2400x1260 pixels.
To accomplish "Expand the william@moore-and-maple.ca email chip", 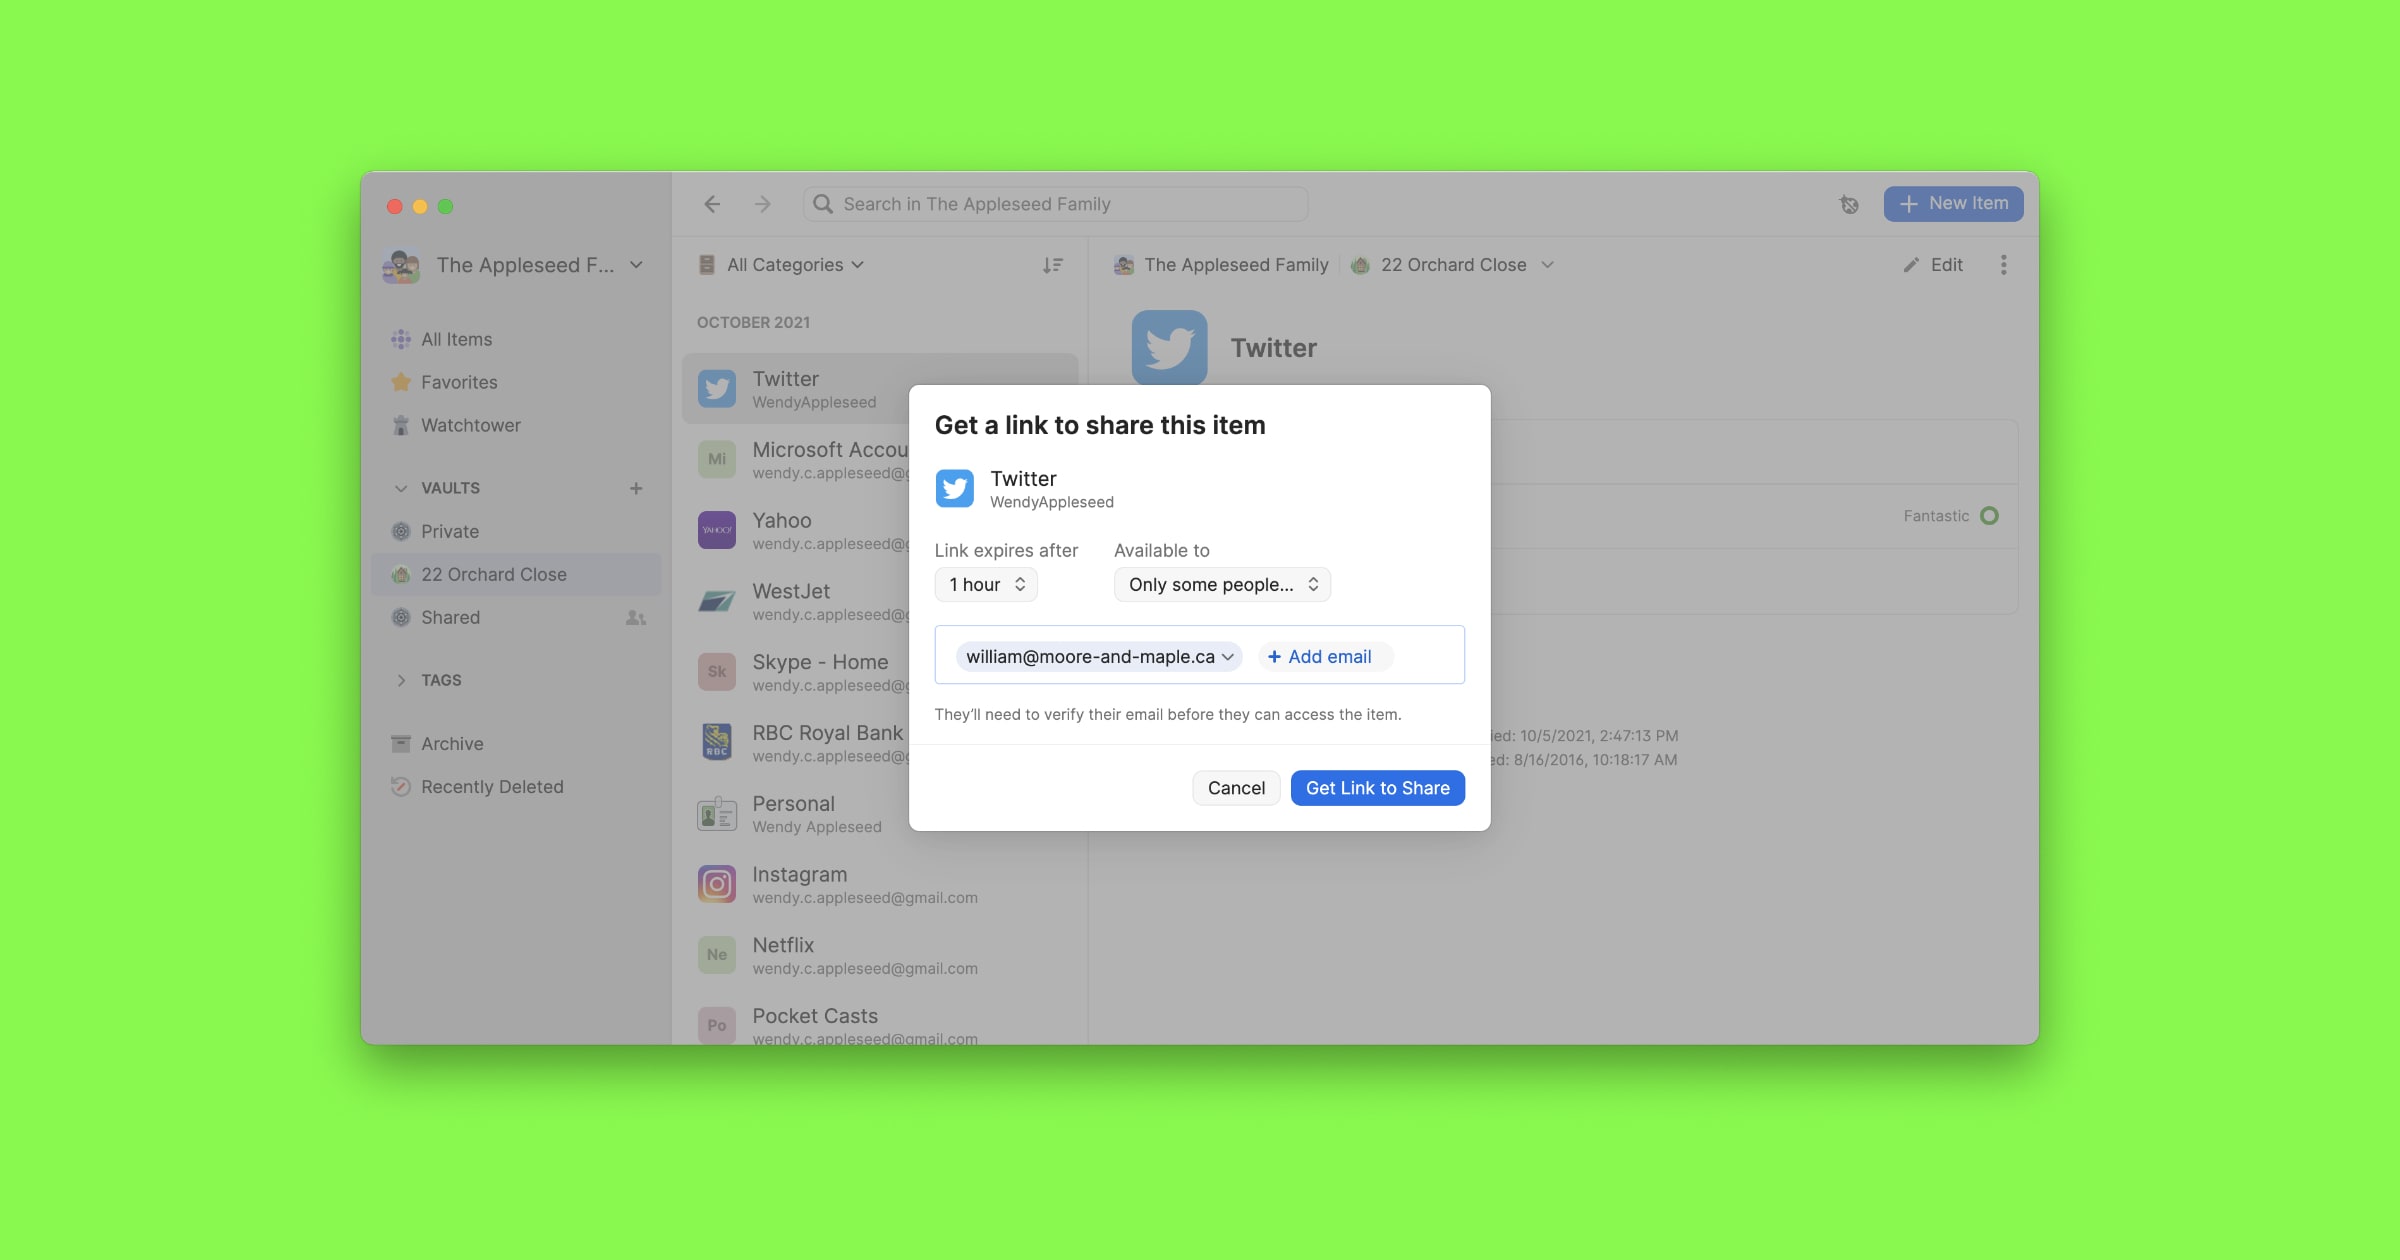I will 1227,657.
